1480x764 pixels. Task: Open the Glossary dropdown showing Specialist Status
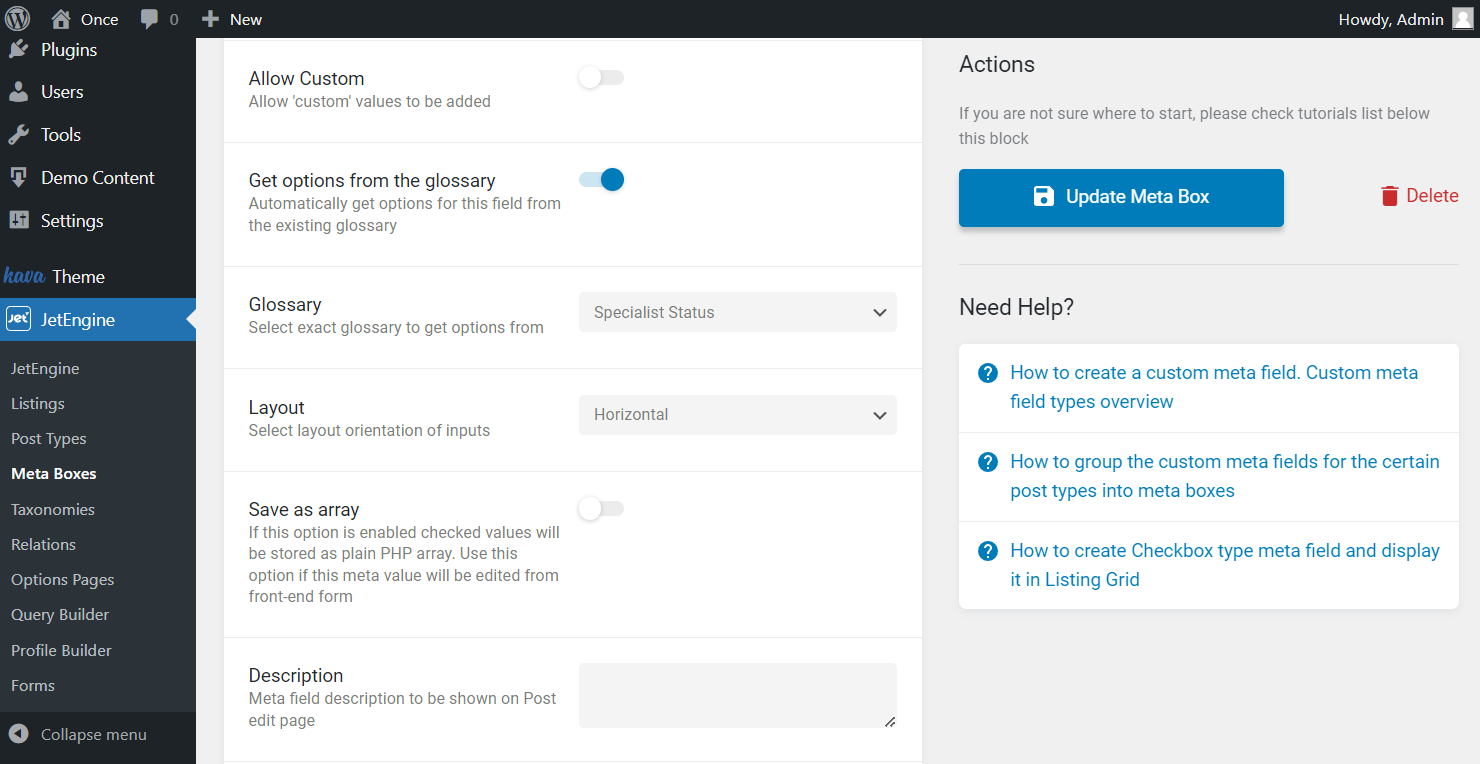coord(738,312)
